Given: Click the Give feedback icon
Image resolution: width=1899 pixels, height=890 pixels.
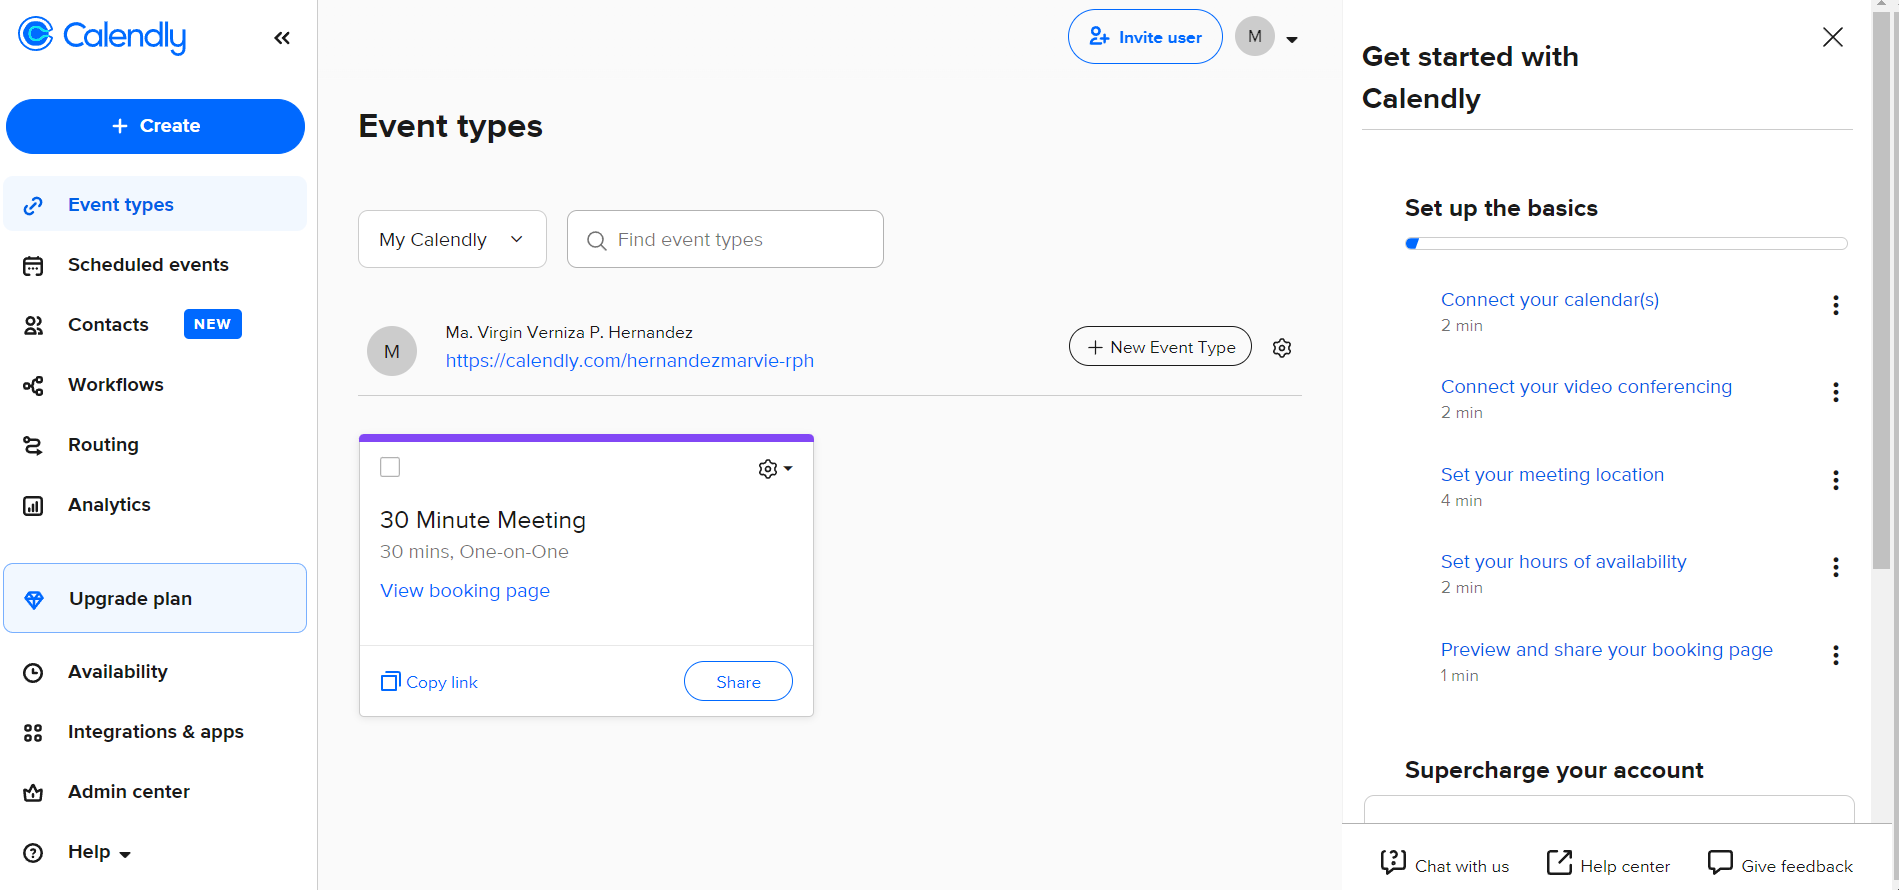Looking at the screenshot, I should pyautogui.click(x=1720, y=863).
